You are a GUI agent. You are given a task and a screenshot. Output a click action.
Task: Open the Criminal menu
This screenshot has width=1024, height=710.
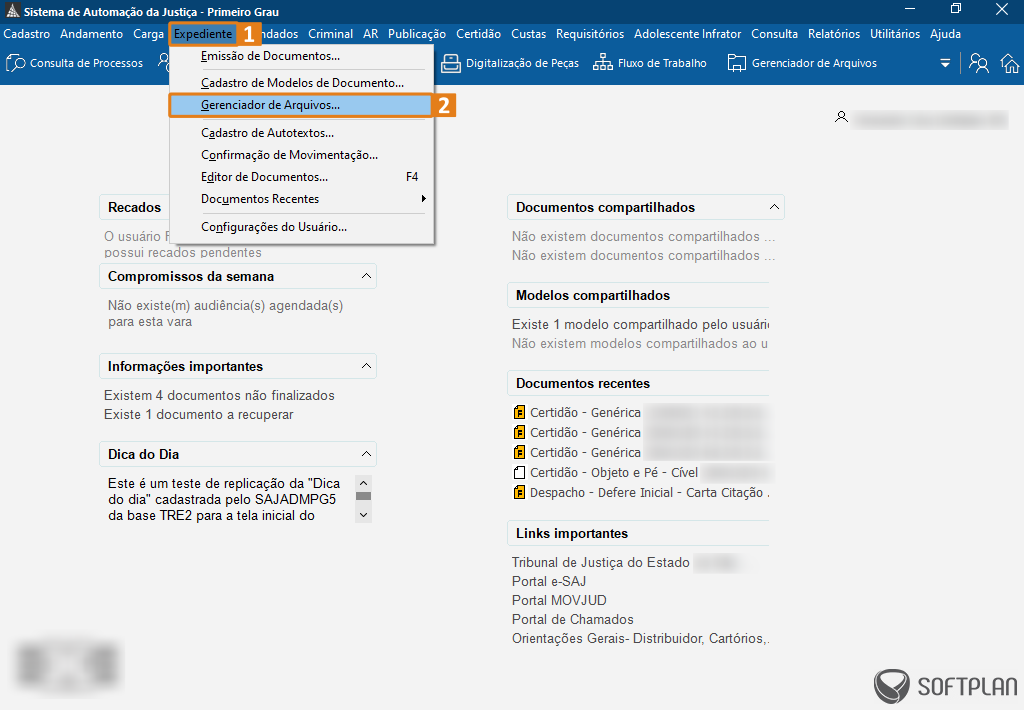tap(330, 34)
